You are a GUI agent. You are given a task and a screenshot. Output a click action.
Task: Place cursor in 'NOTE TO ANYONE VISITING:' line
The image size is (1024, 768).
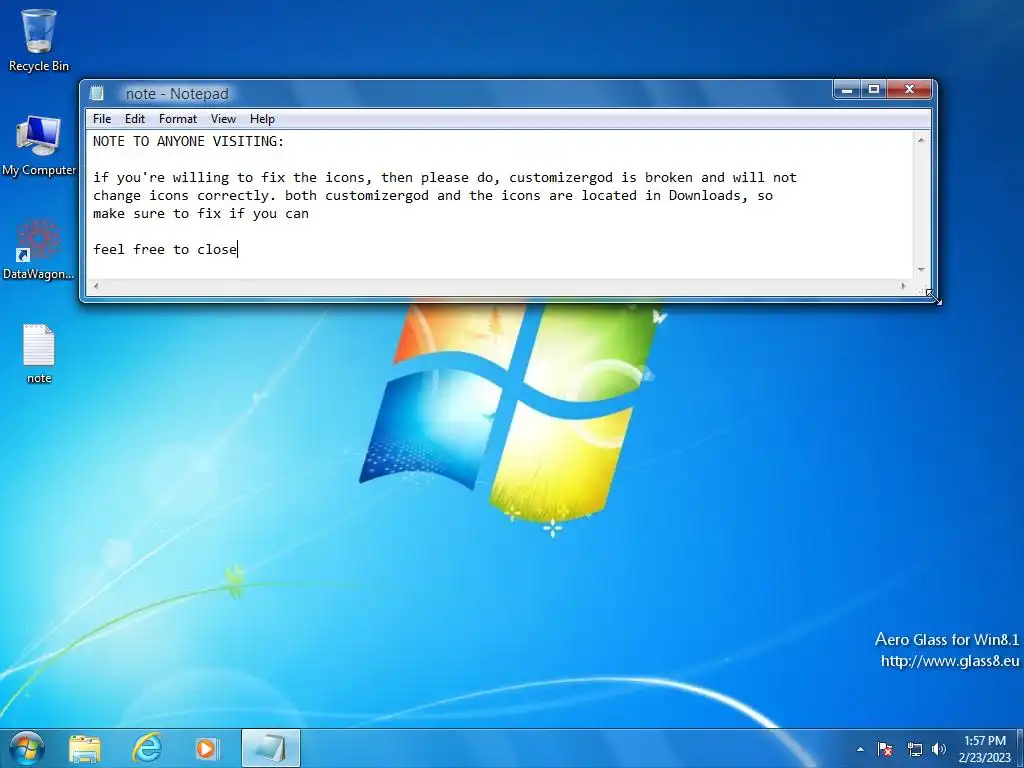click(188, 141)
